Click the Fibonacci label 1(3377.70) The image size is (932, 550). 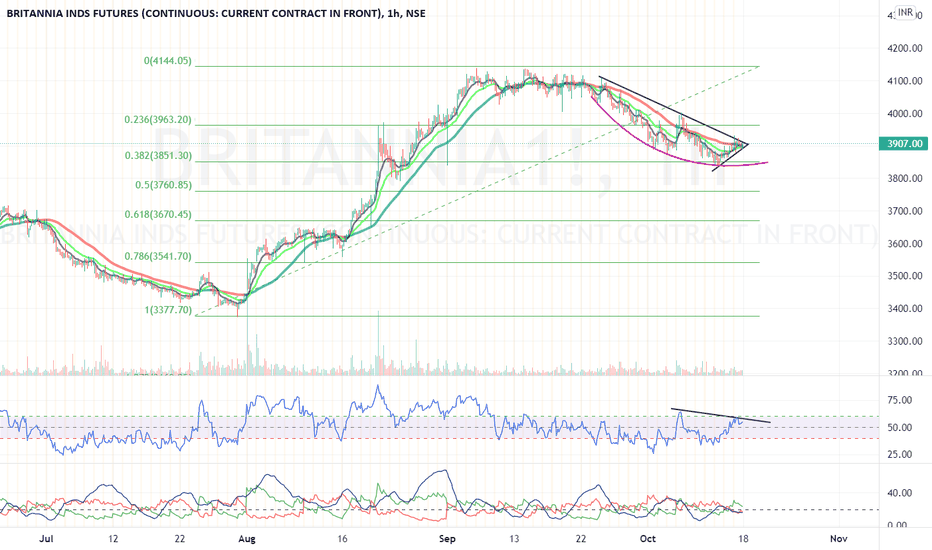168,310
